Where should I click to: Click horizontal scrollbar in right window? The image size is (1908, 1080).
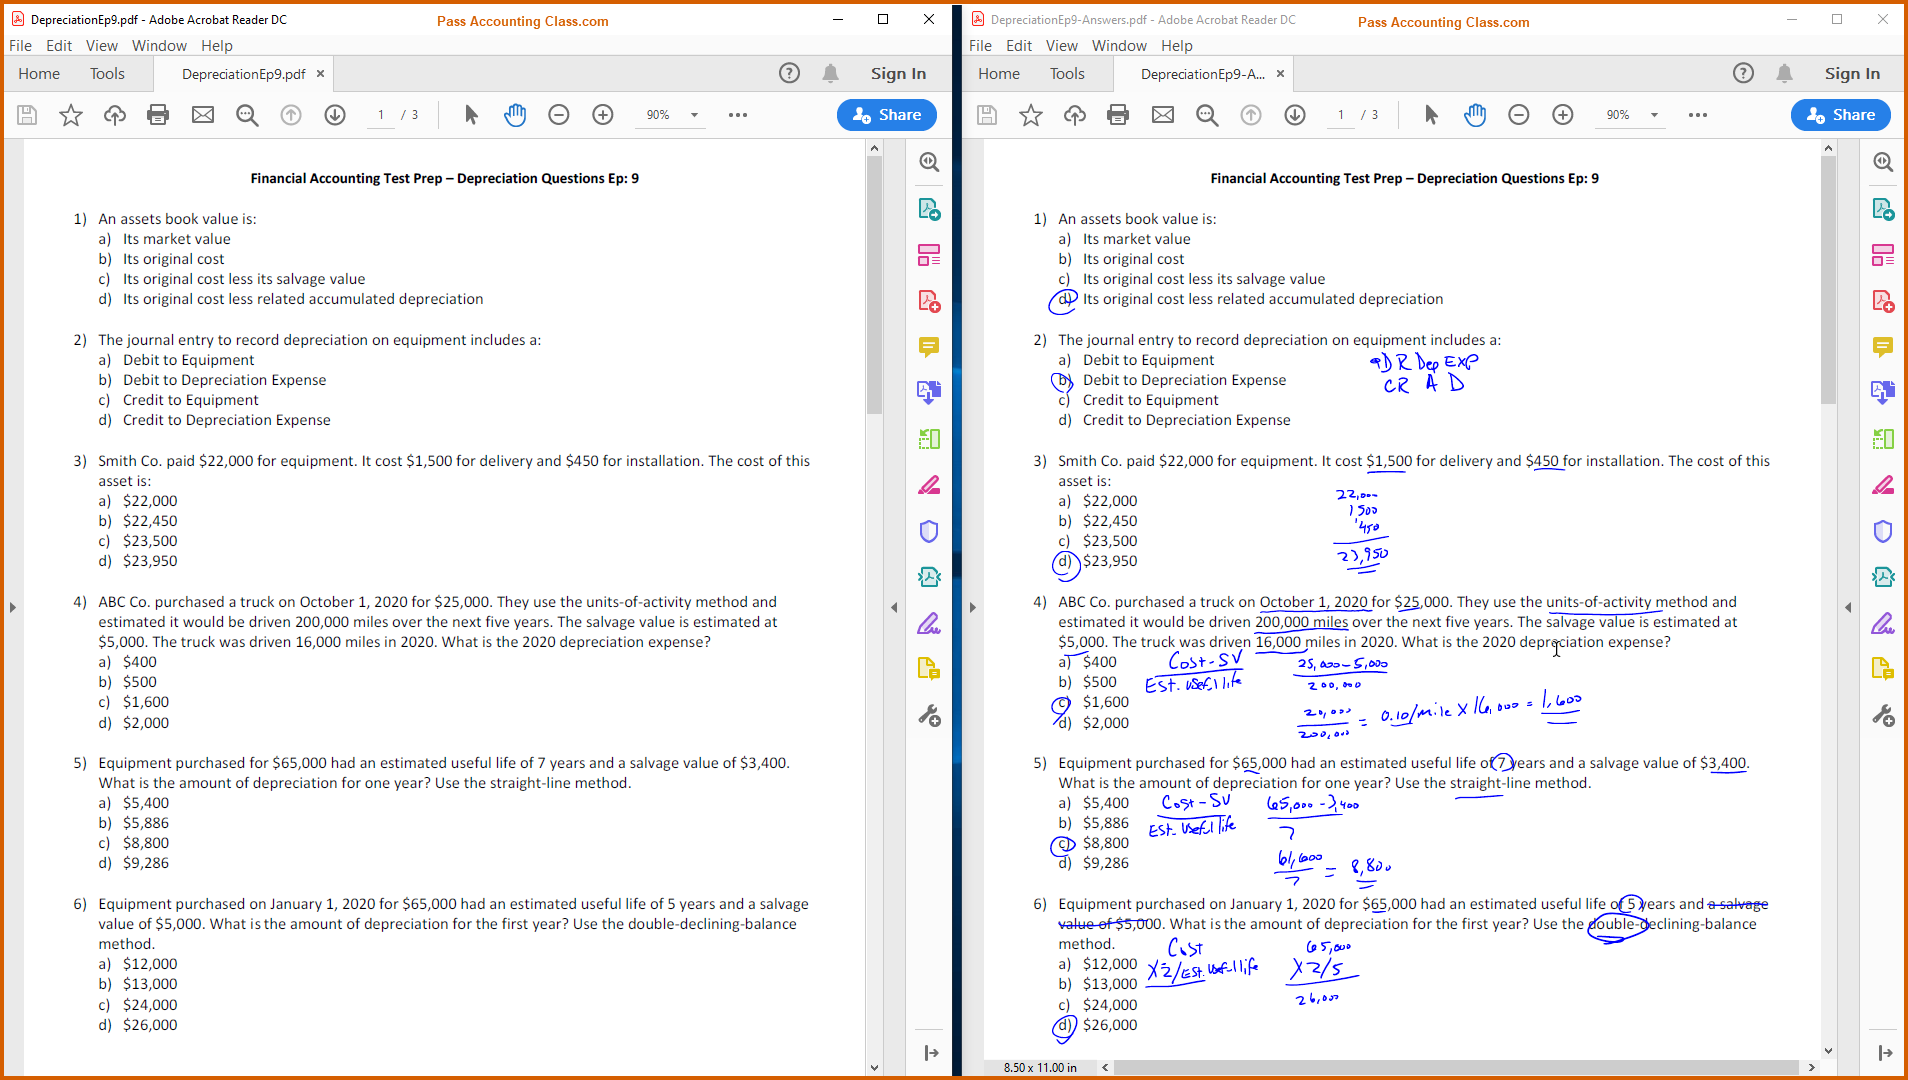pyautogui.click(x=1458, y=1067)
